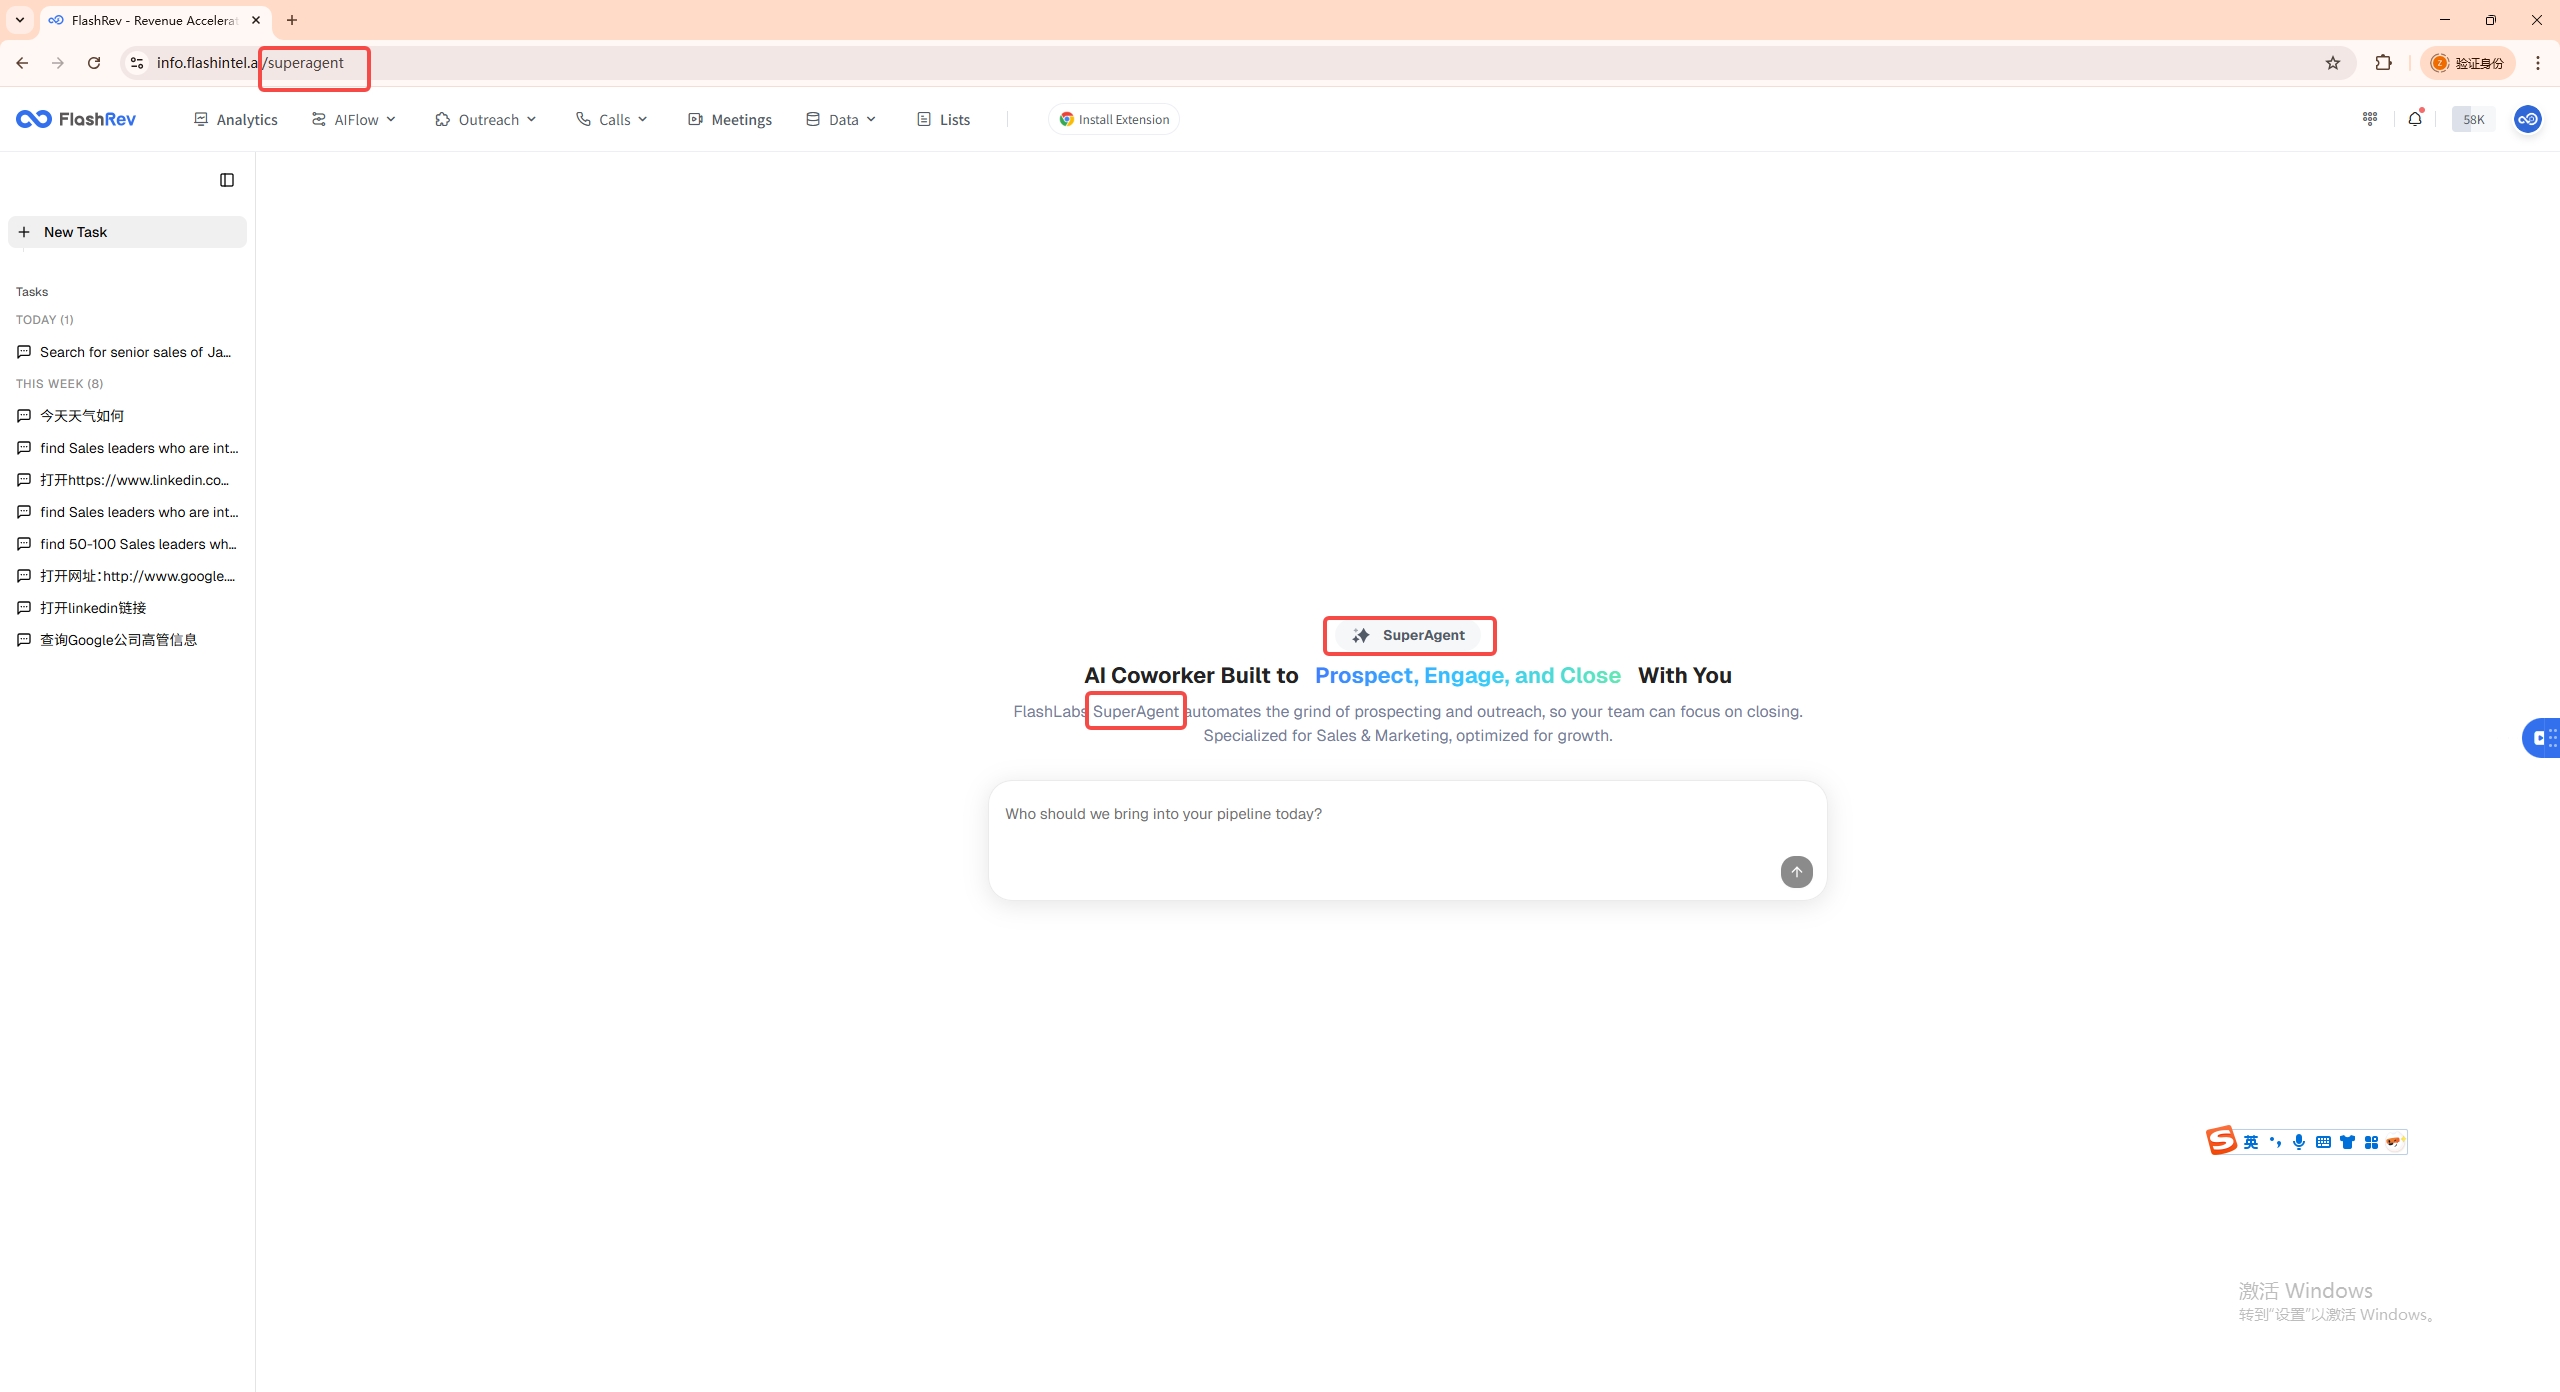Open the user avatar menu
Viewport: 2560px width, 1392px height.
(x=2527, y=119)
